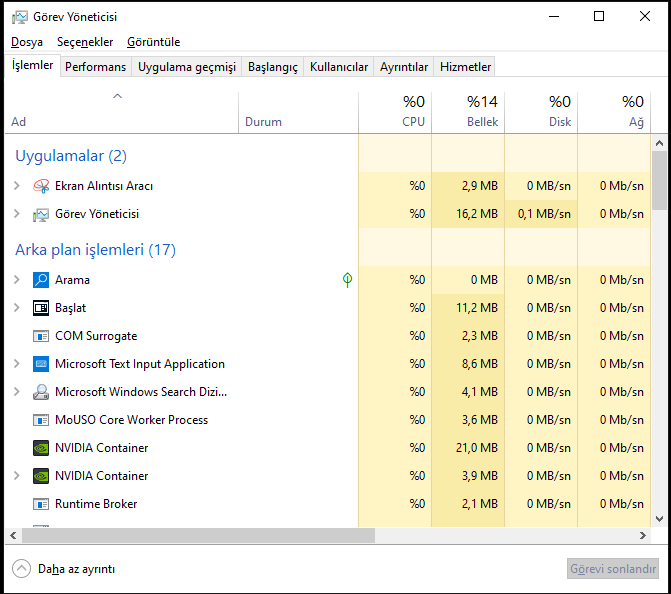The image size is (671, 594).
Task: Switch to the Performans tab
Action: [x=96, y=67]
